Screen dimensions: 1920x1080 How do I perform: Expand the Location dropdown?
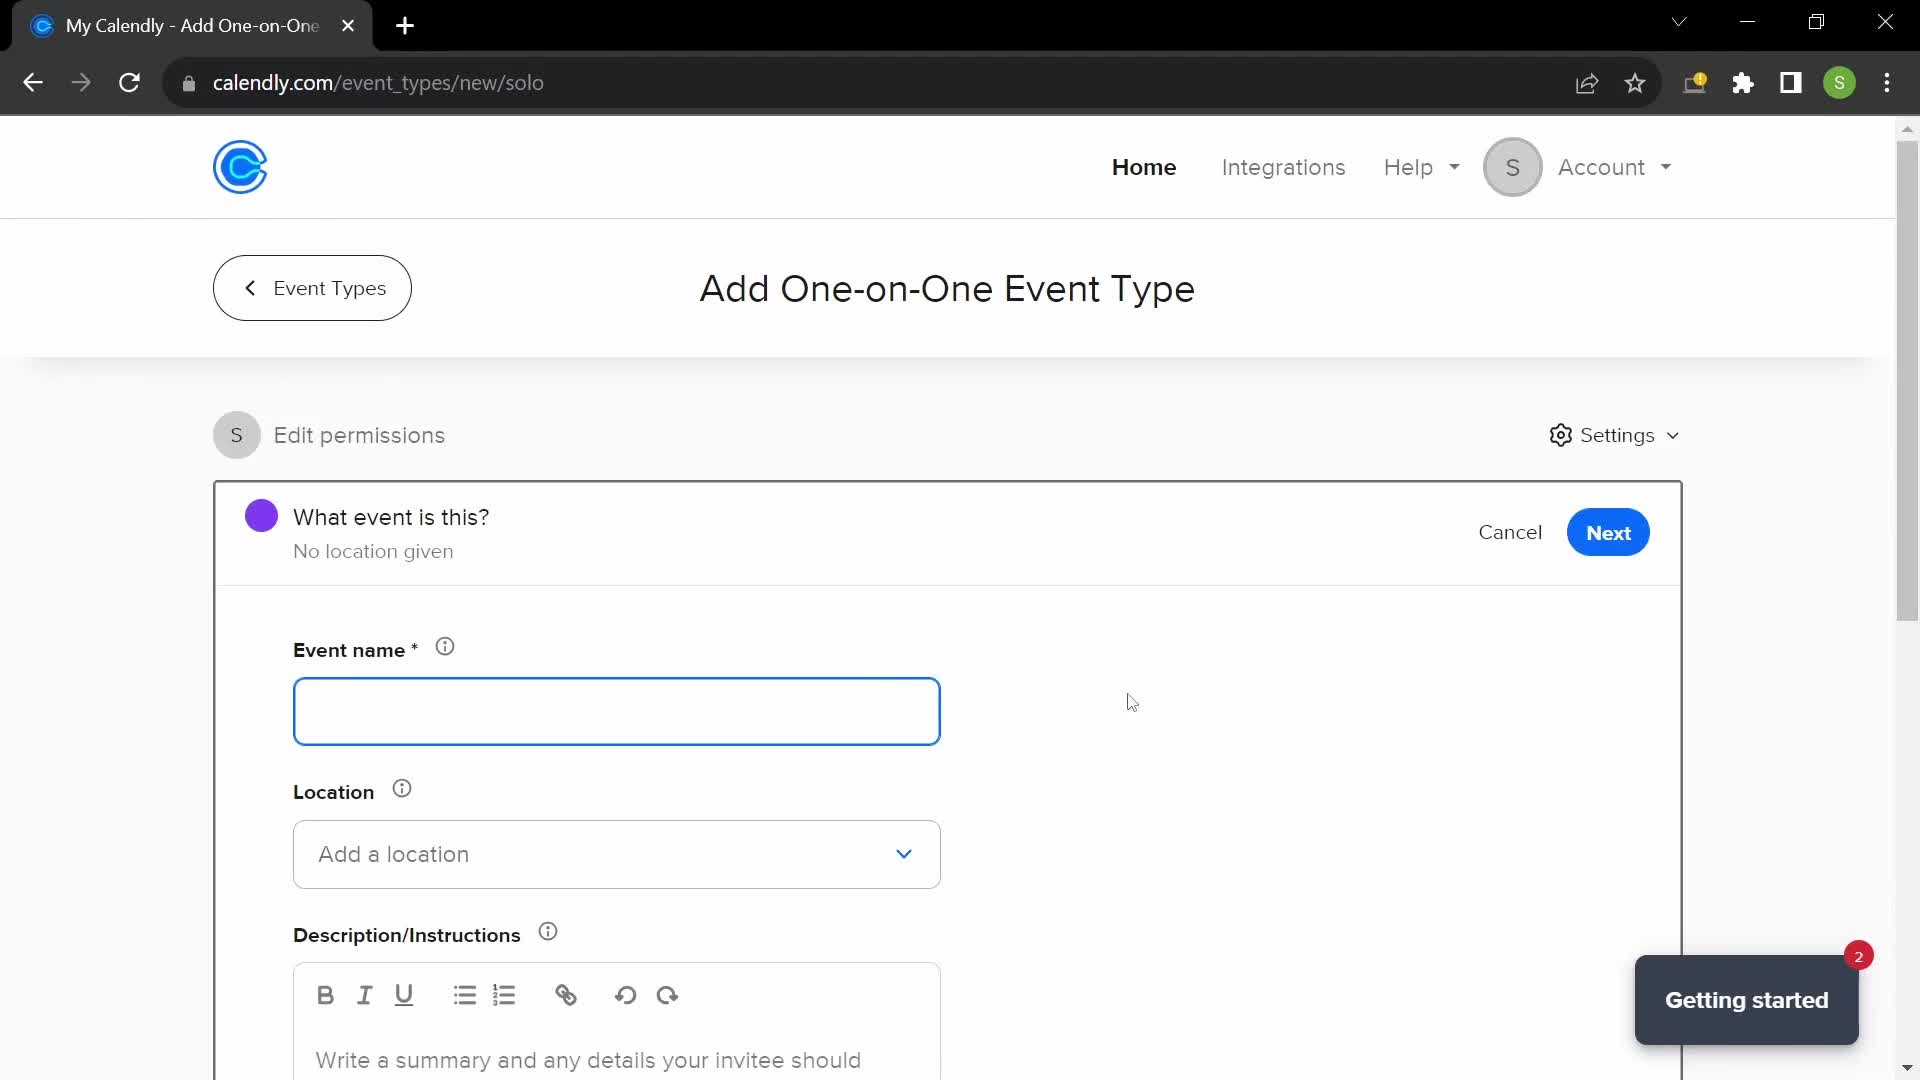(x=615, y=855)
